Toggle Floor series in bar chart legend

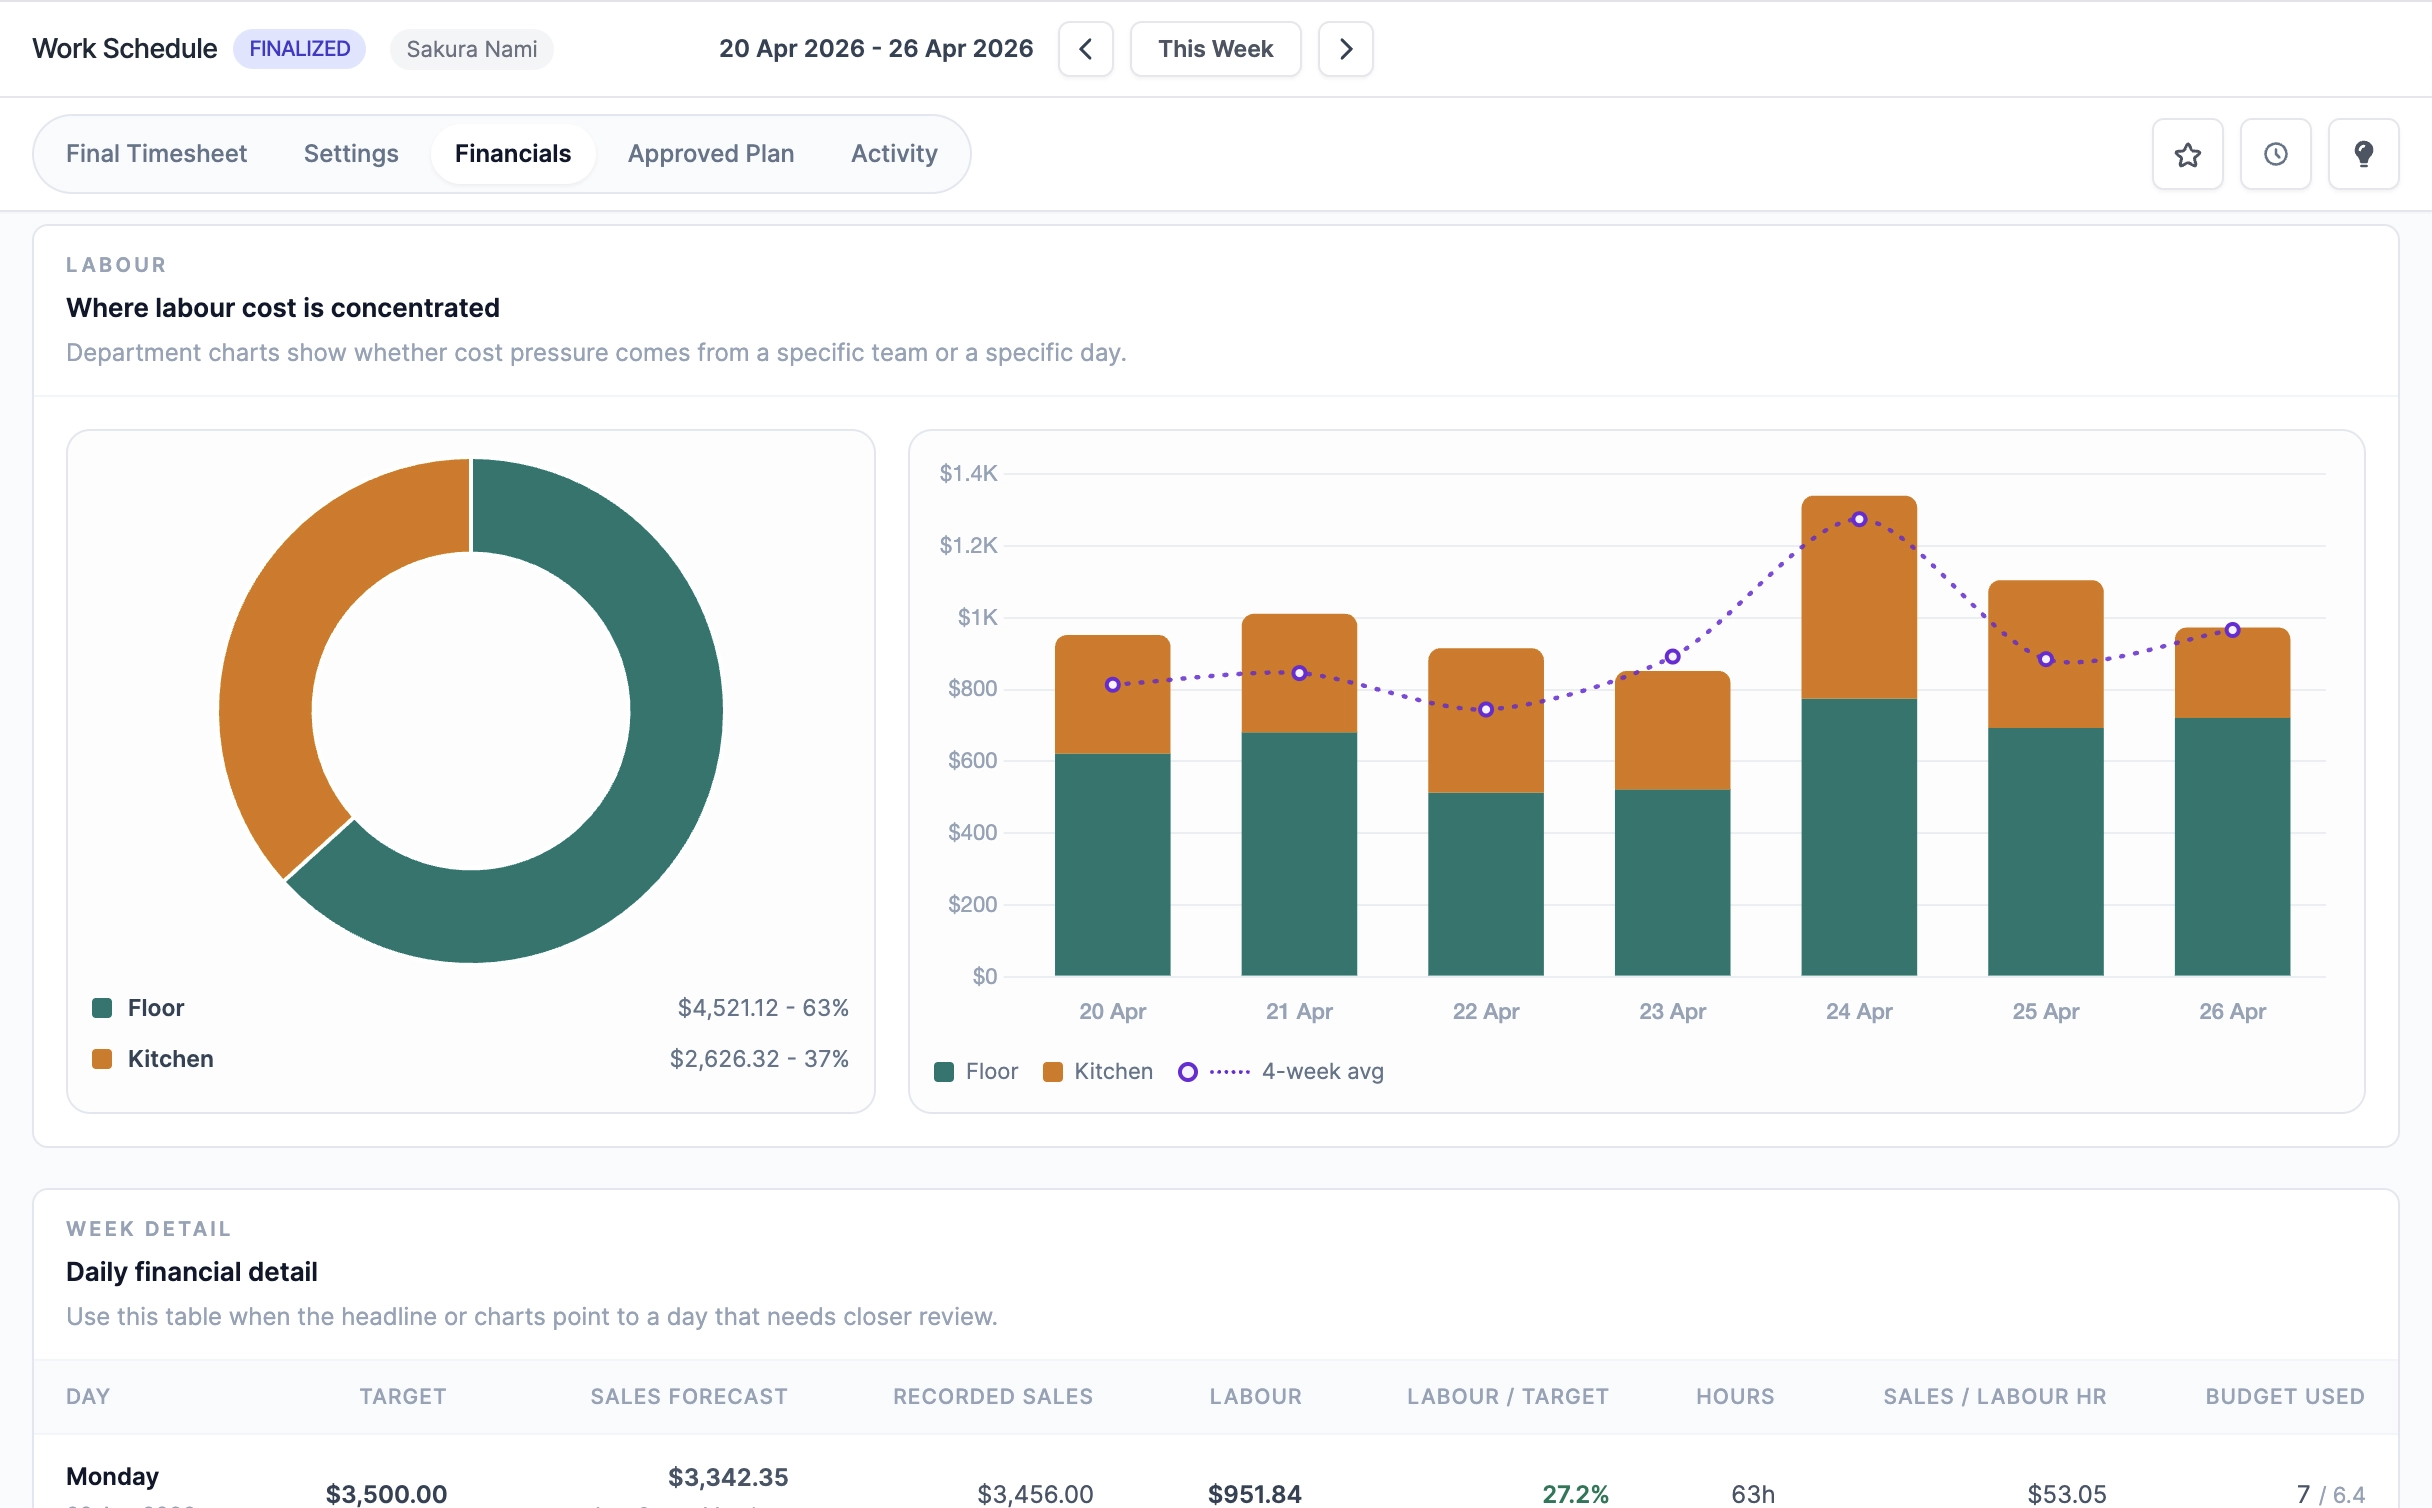pos(976,1072)
